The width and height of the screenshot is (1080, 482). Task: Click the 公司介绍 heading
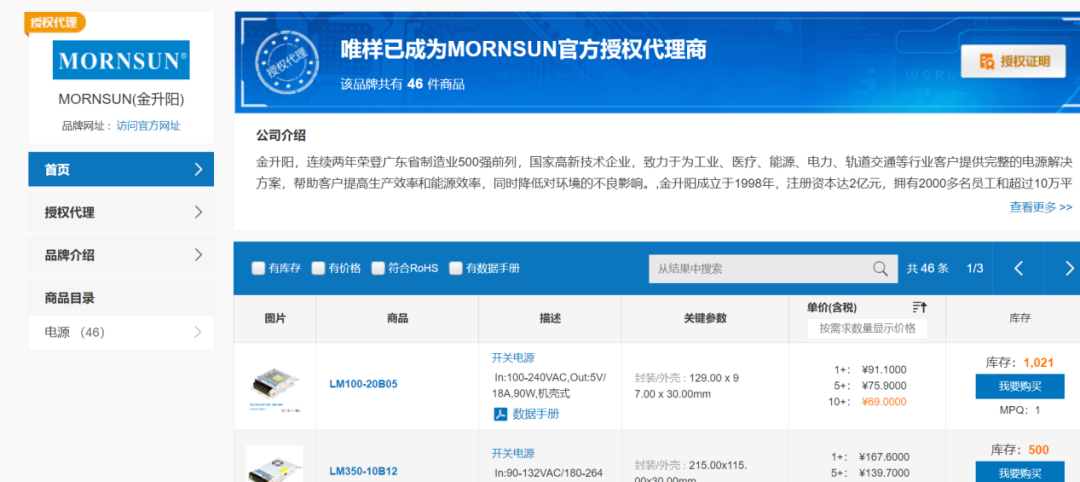pyautogui.click(x=281, y=135)
